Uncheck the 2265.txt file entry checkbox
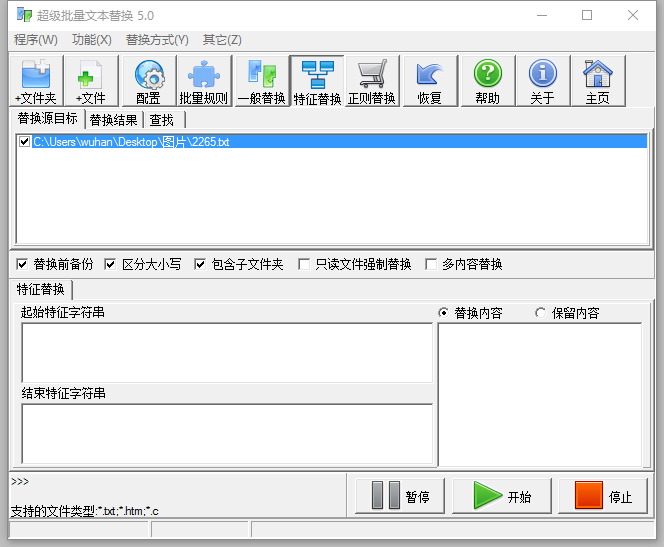664x547 pixels. [25, 142]
